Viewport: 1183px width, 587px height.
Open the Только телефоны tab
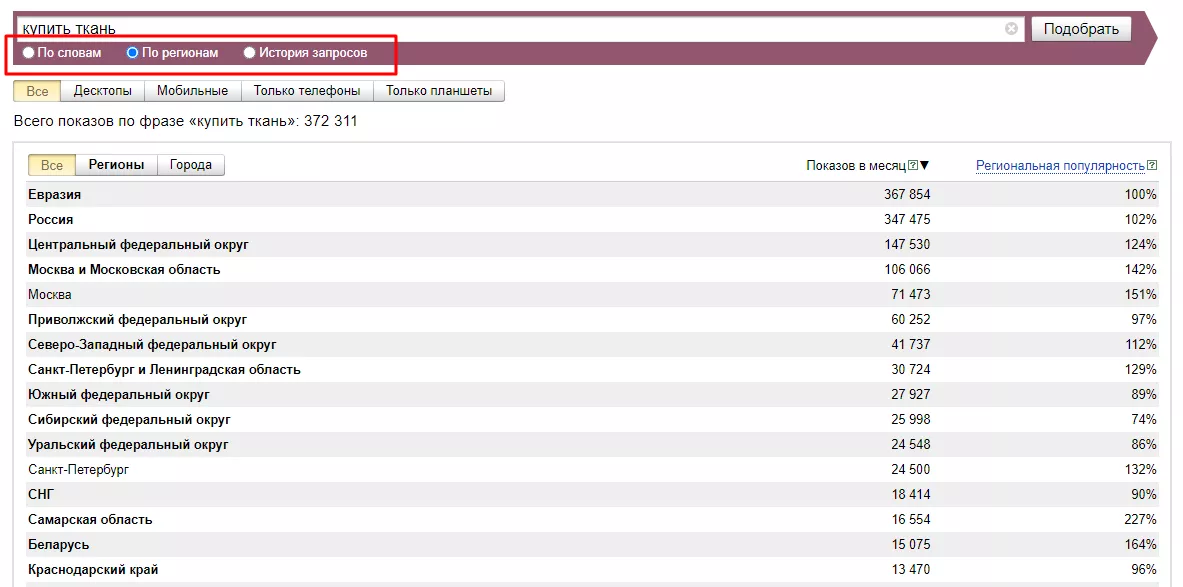click(x=307, y=91)
